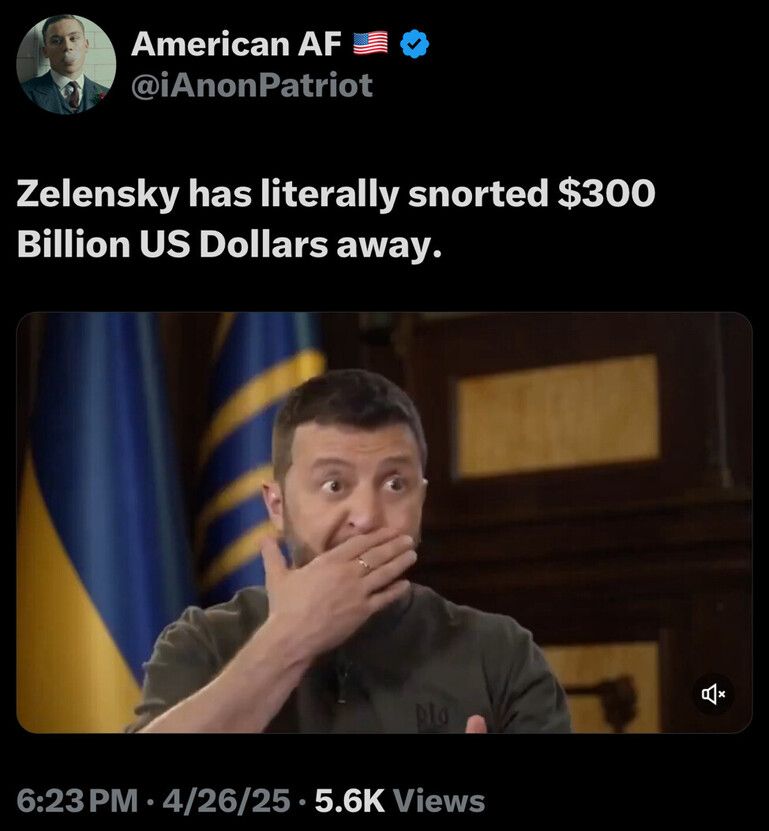Click the $300 amount in the tweet
Viewport: 769px width, 831px height.
[x=605, y=193]
